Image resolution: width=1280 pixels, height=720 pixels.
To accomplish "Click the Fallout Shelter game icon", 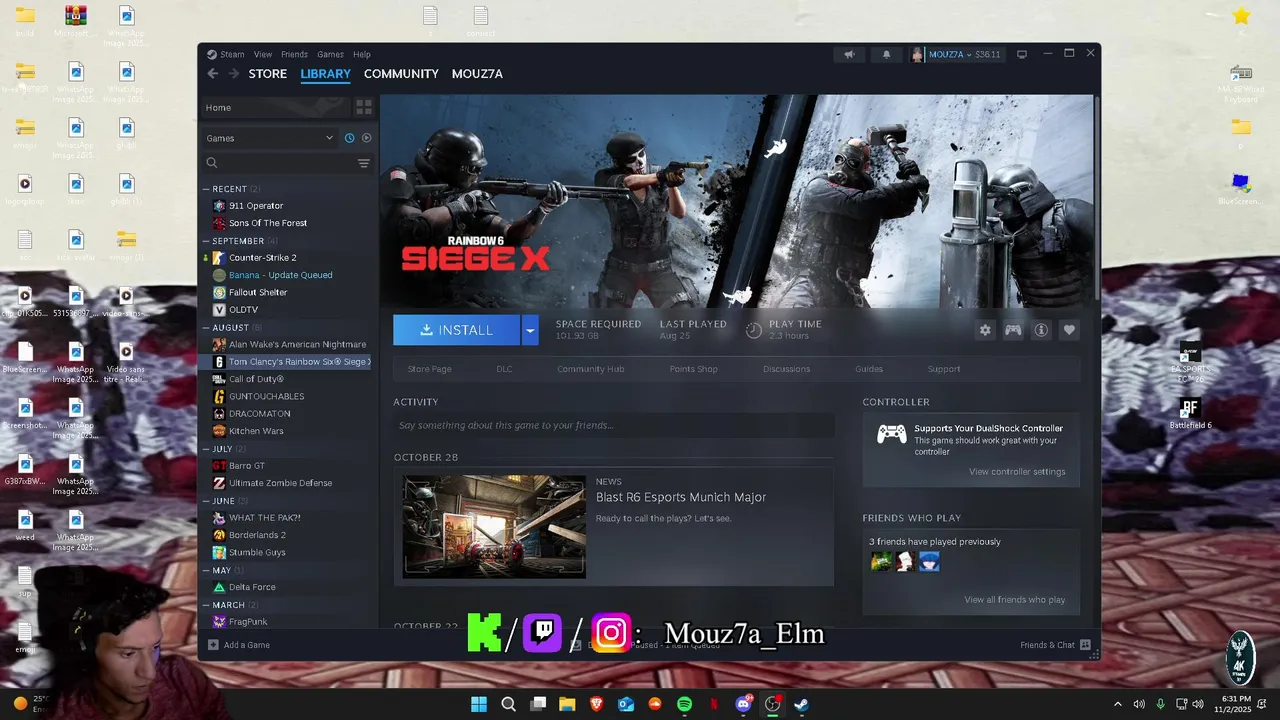I will 219,293.
